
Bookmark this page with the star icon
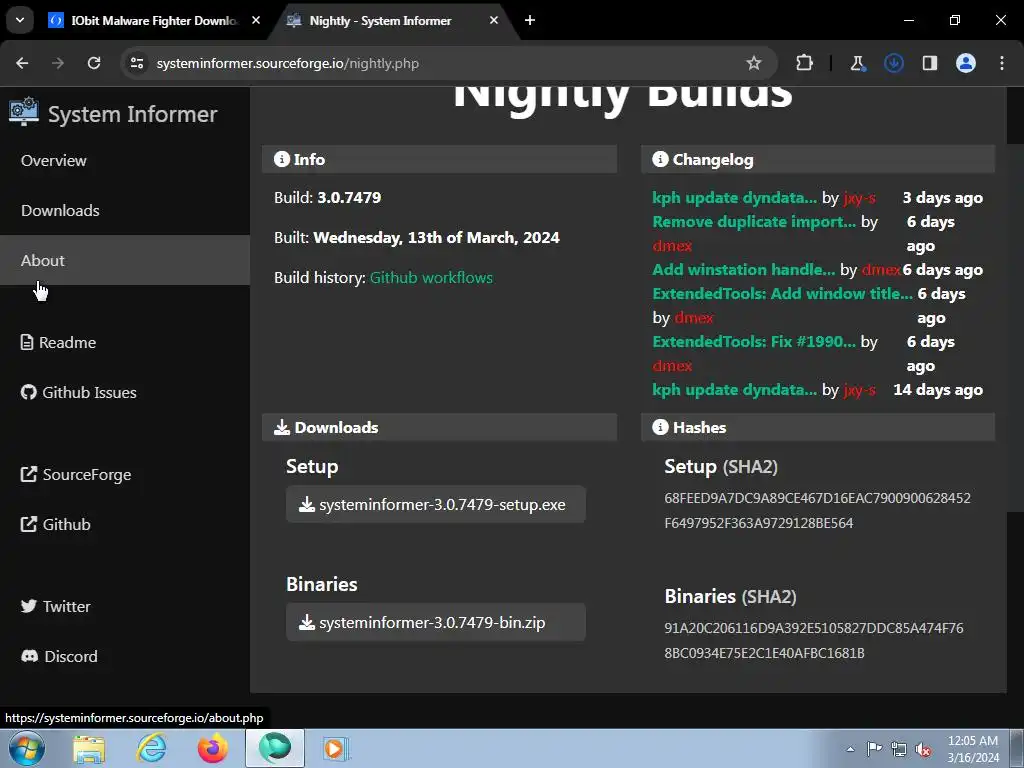click(754, 63)
